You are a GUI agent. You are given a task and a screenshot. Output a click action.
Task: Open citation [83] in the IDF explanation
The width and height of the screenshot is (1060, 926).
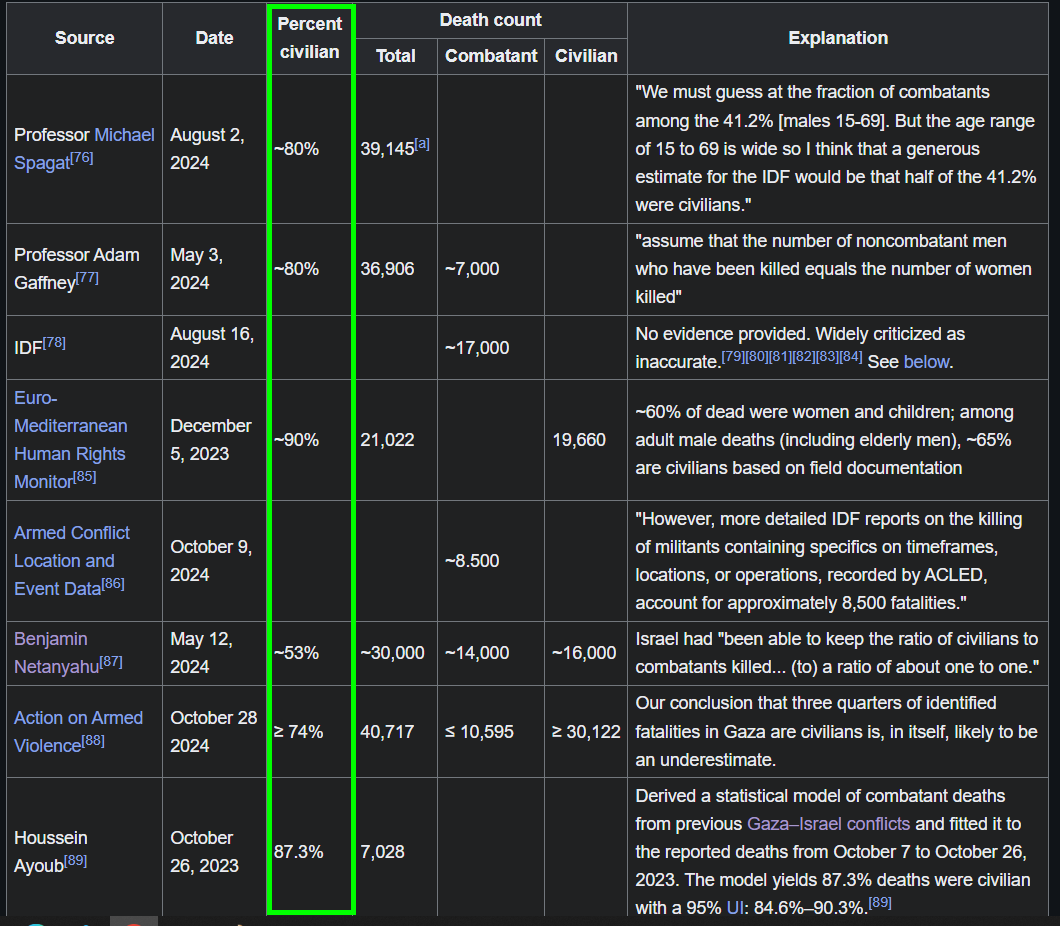(827, 356)
